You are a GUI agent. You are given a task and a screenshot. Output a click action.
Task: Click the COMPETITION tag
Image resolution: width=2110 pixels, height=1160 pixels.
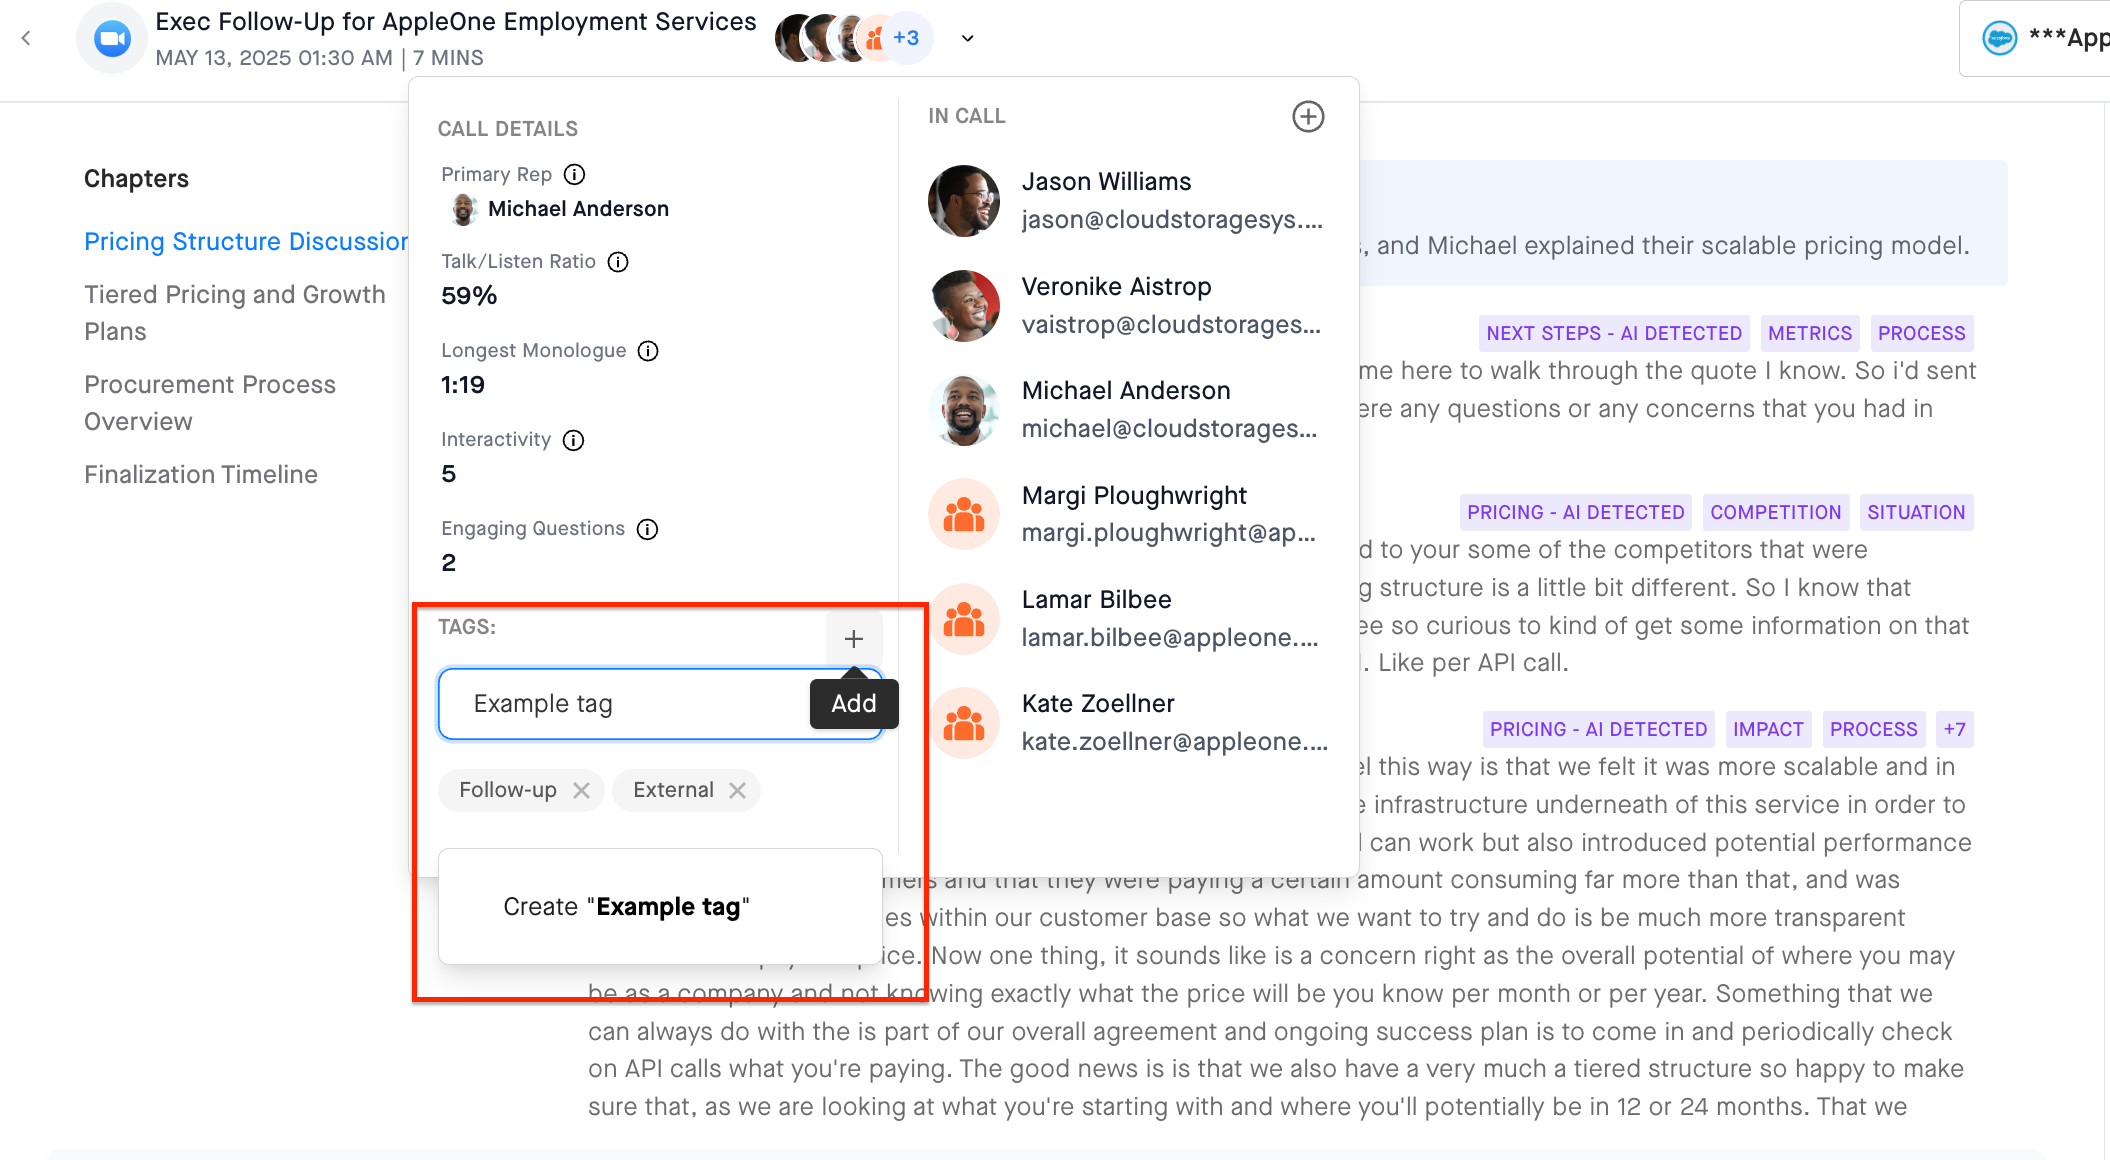click(x=1775, y=513)
